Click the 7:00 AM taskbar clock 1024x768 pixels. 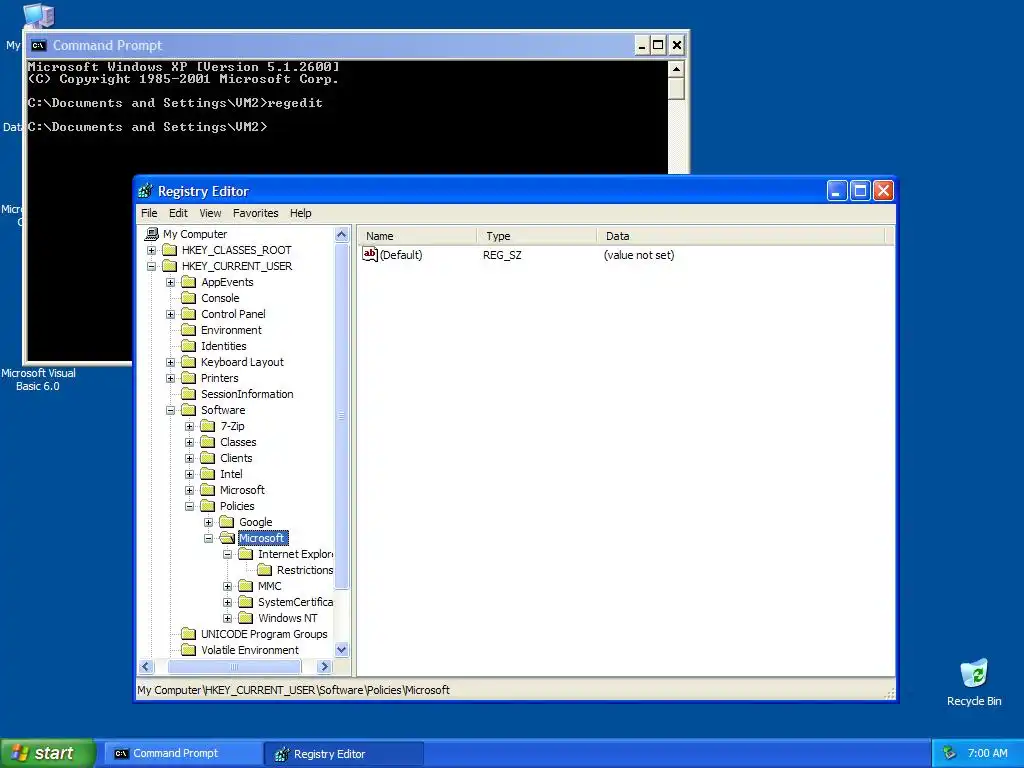987,753
